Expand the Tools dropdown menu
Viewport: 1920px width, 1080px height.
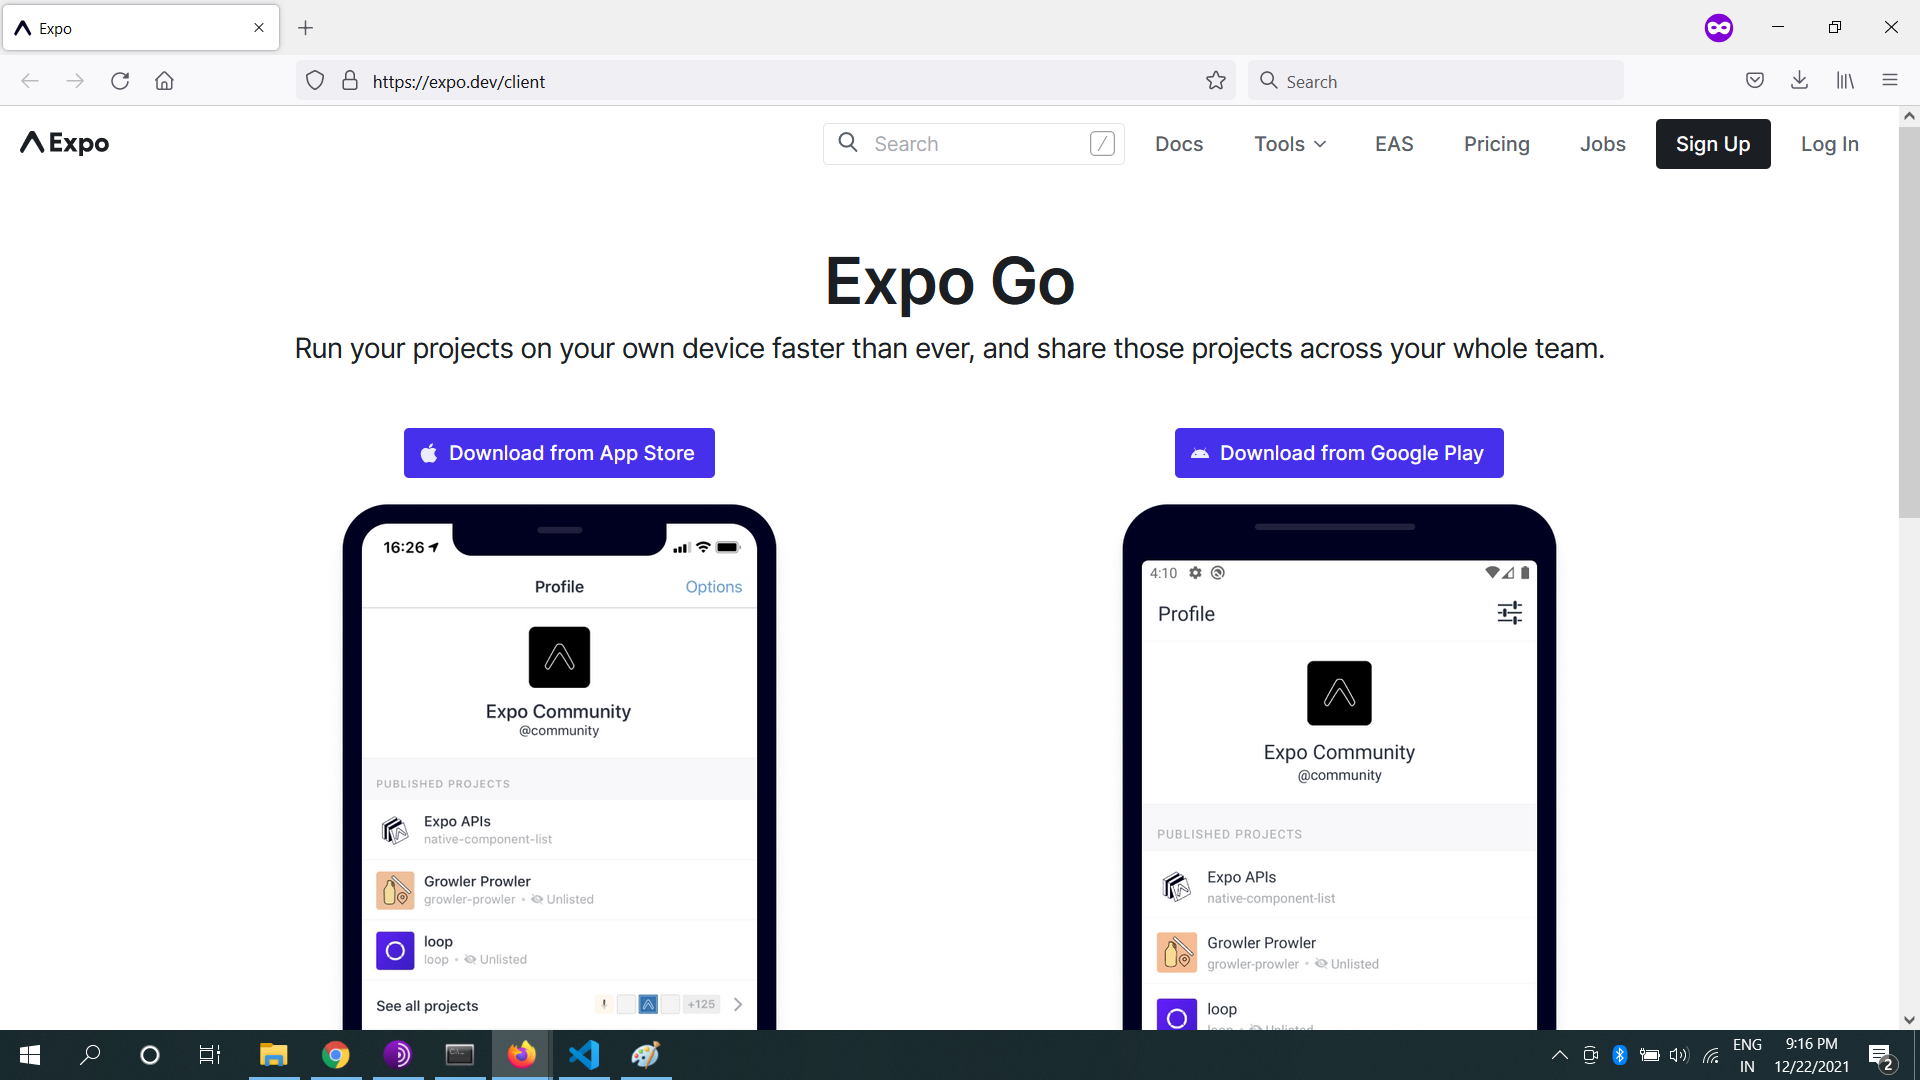pyautogui.click(x=1290, y=144)
